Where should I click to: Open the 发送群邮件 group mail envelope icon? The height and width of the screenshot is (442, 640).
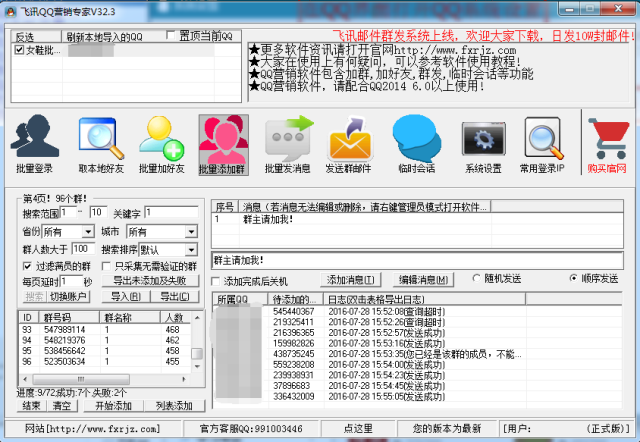(x=349, y=145)
